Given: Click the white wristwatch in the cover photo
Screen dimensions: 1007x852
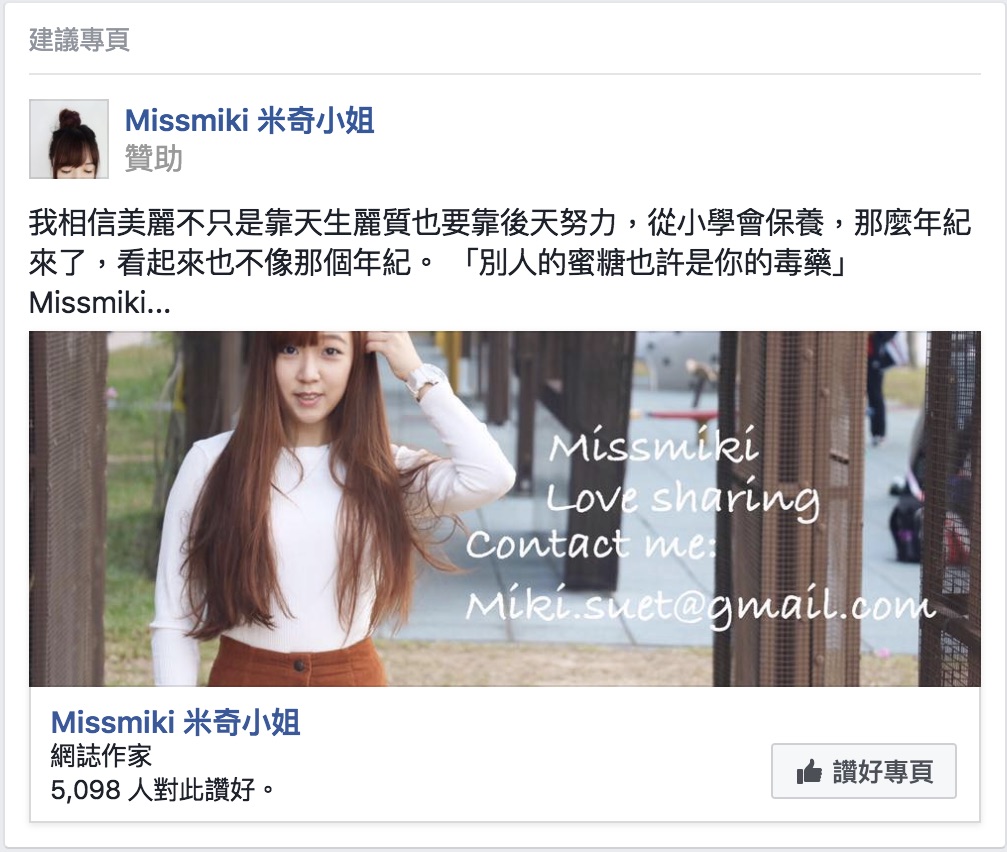Looking at the screenshot, I should 424,379.
